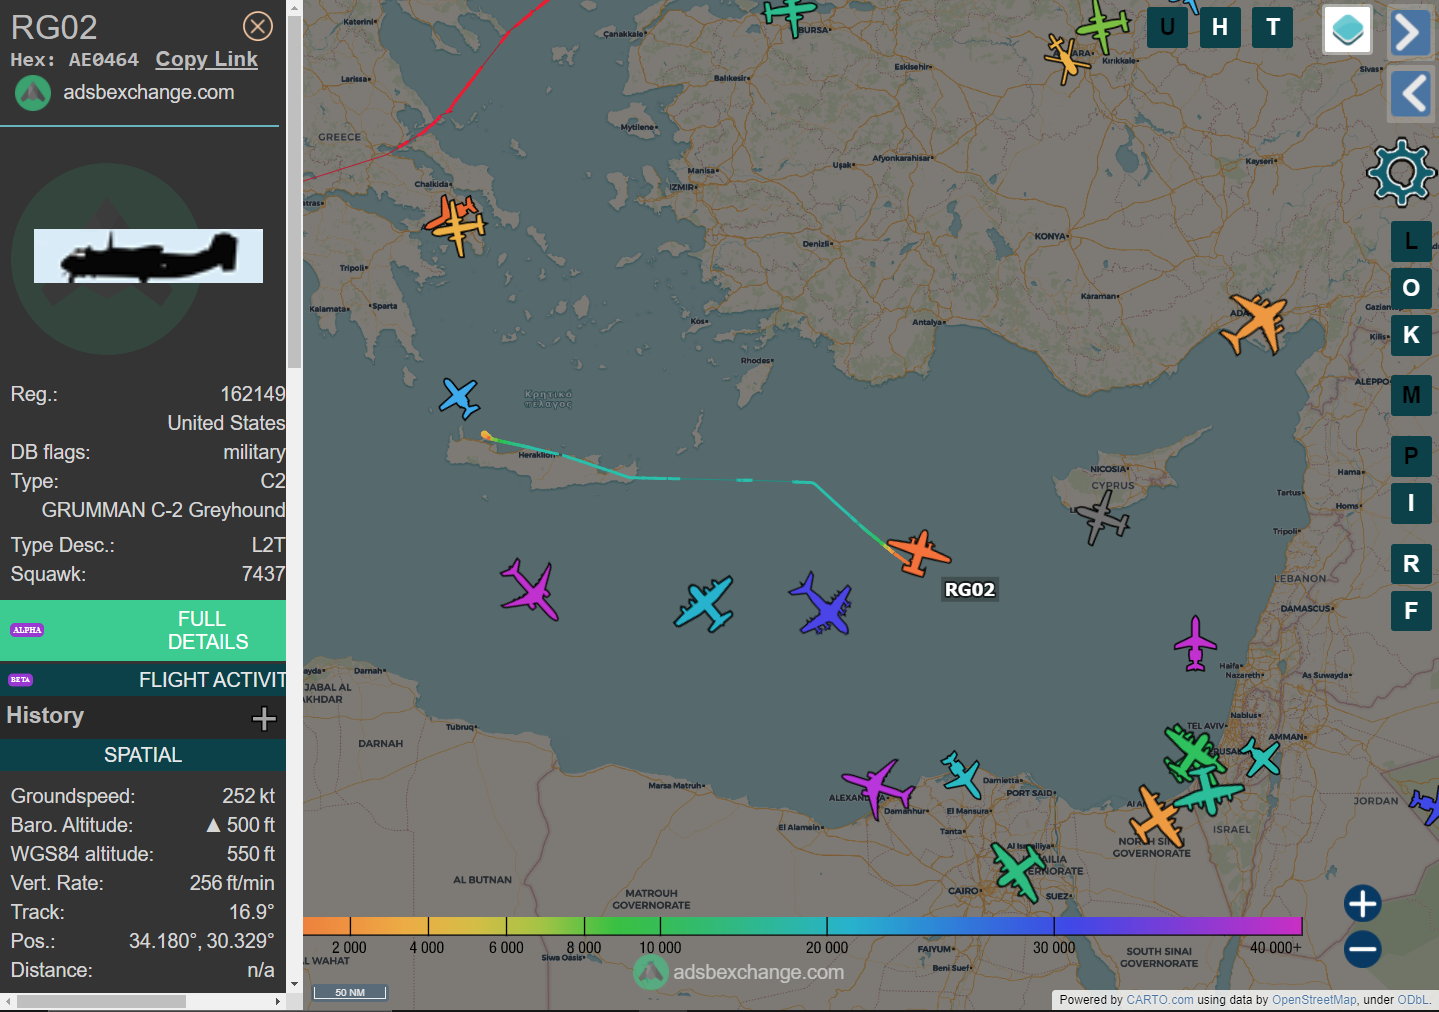This screenshot has width=1439, height=1012.
Task: Click the RG02 map label
Action: 970,590
